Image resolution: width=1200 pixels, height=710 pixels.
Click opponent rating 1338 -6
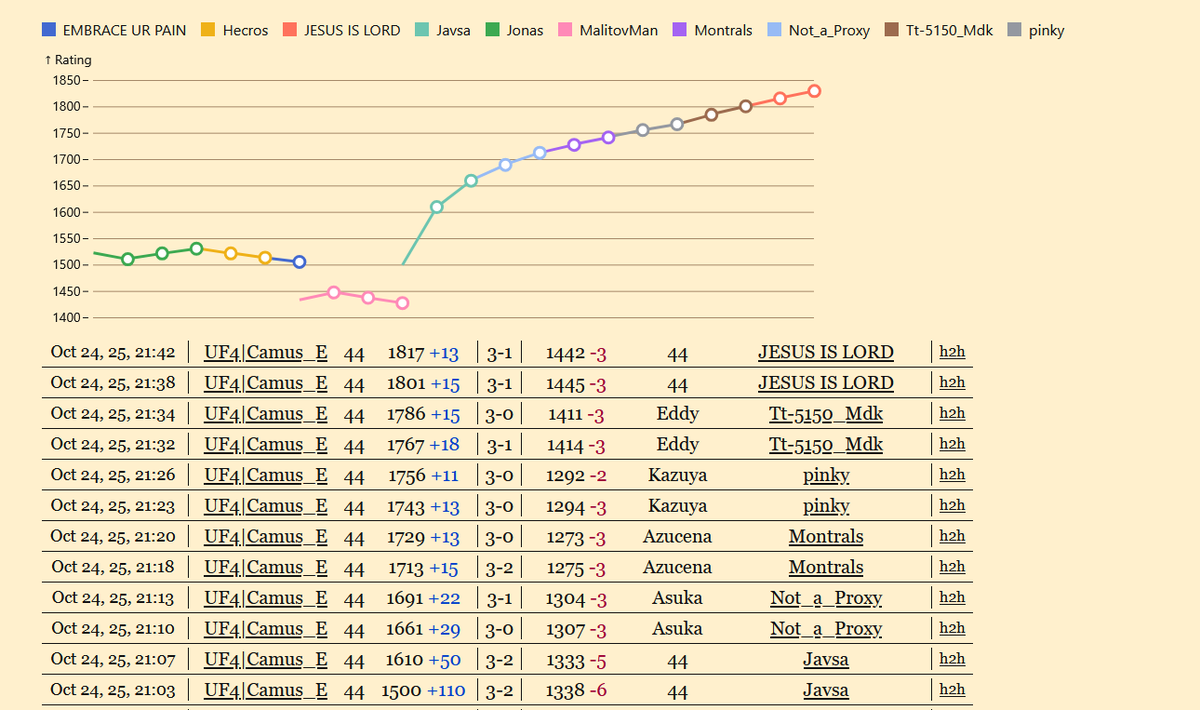576,690
